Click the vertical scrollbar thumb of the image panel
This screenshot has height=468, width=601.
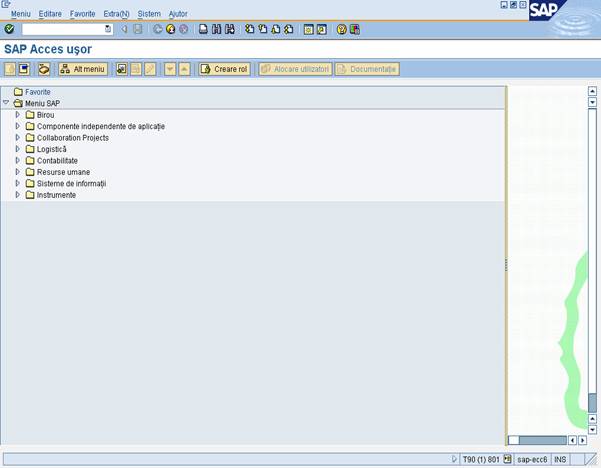click(x=592, y=402)
